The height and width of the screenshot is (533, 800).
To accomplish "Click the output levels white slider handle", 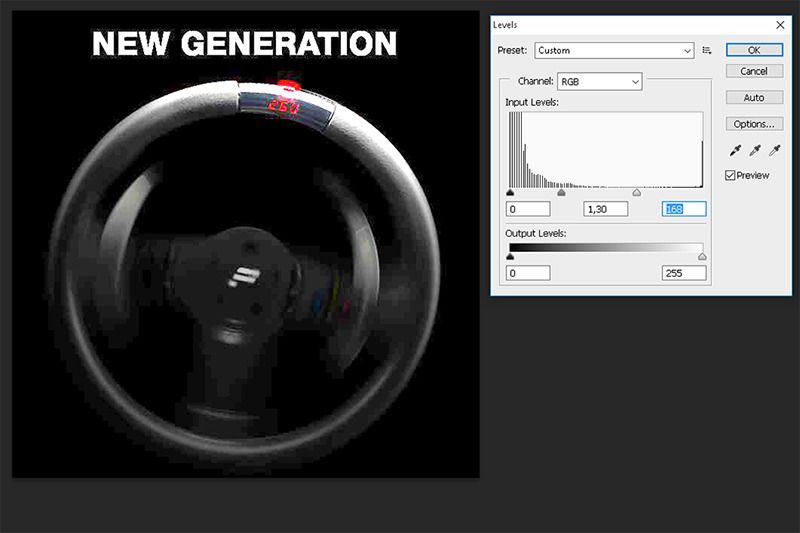I will 702,257.
